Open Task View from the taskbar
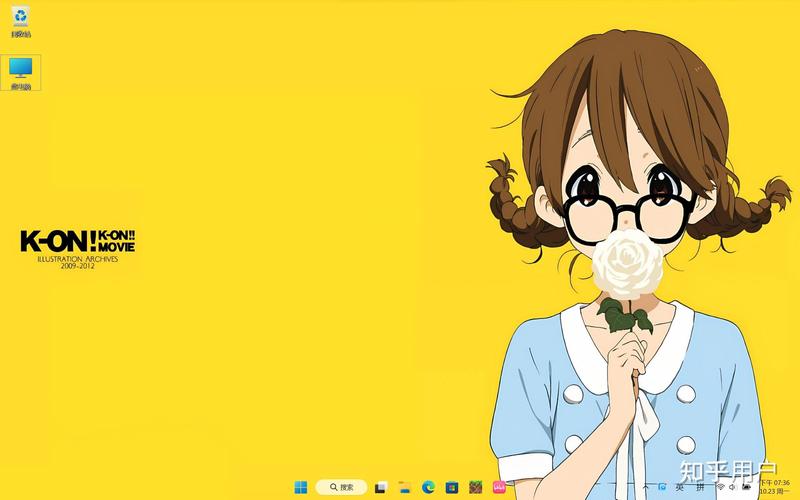This screenshot has height=500, width=800. pos(381,488)
